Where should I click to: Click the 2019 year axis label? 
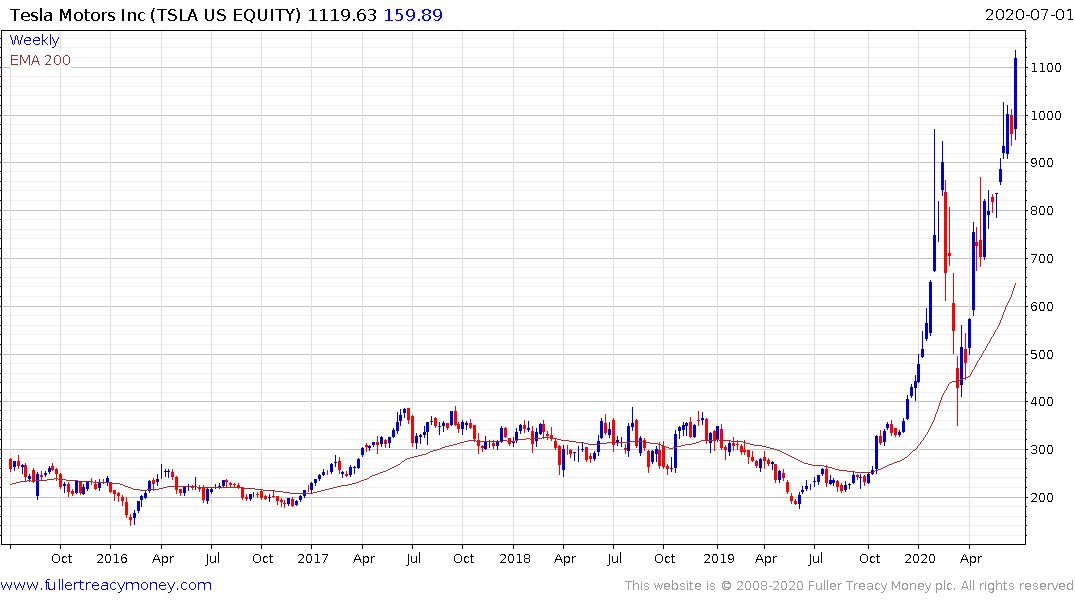pos(718,559)
